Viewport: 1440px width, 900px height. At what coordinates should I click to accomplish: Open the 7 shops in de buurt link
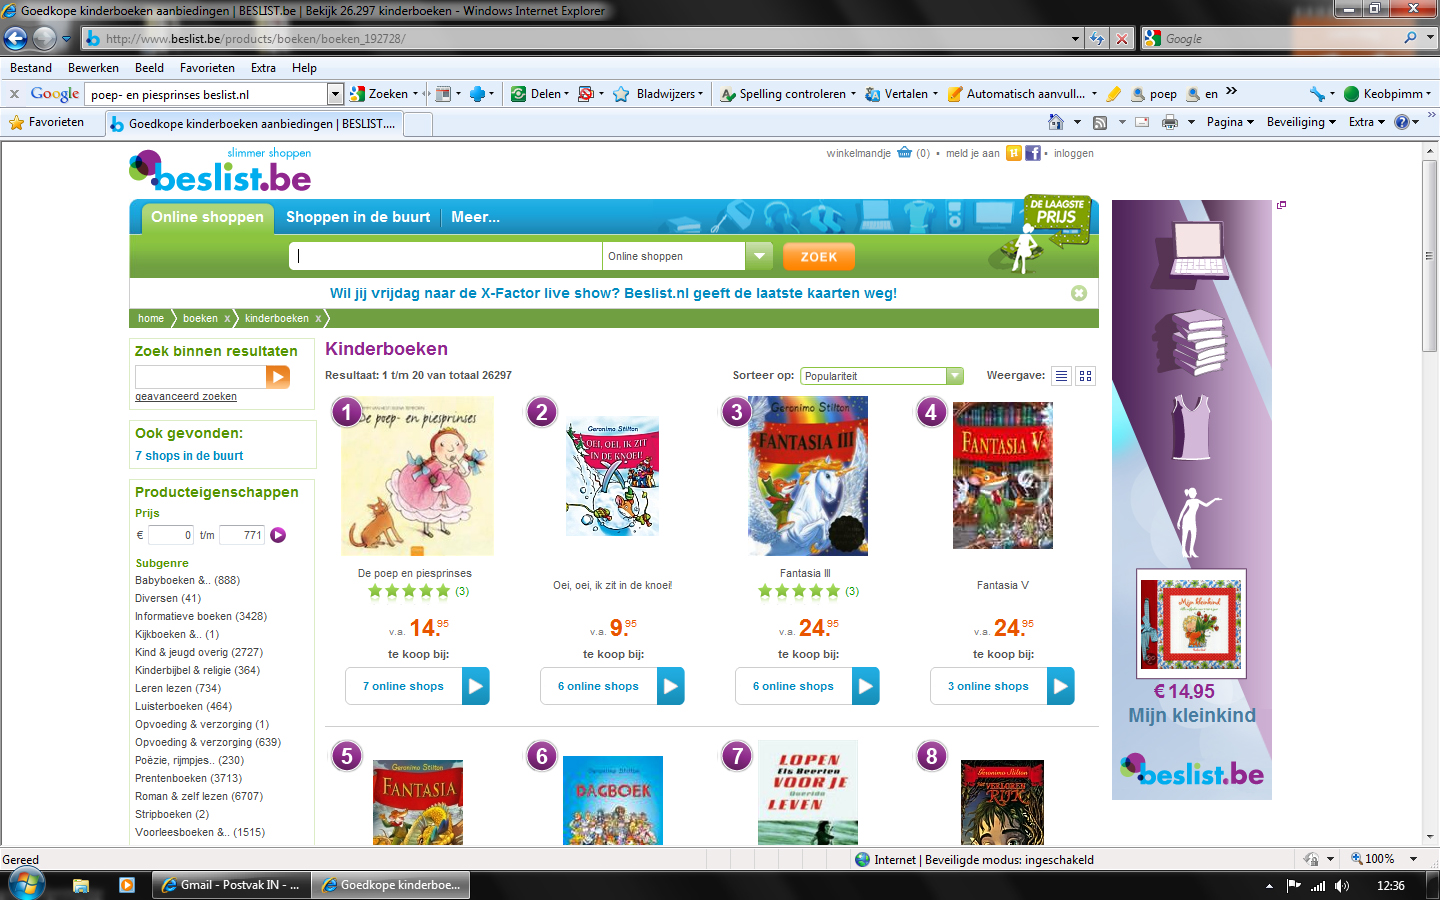click(189, 456)
